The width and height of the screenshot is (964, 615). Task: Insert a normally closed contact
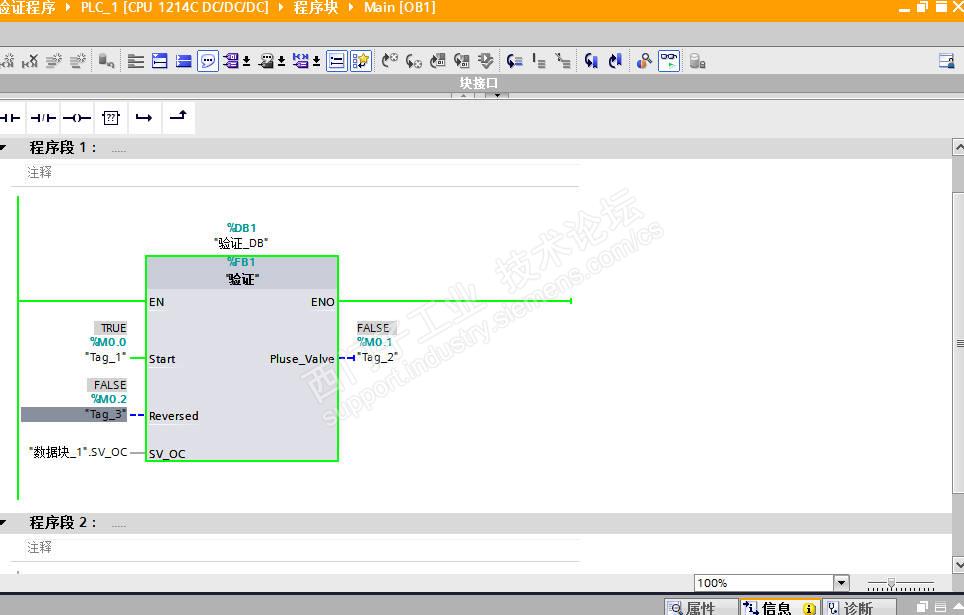(43, 117)
